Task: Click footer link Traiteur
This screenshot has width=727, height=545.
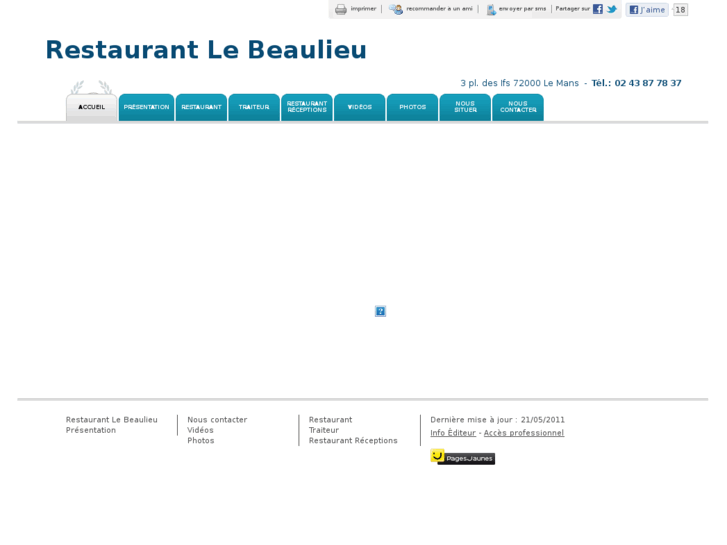Action: pos(324,430)
